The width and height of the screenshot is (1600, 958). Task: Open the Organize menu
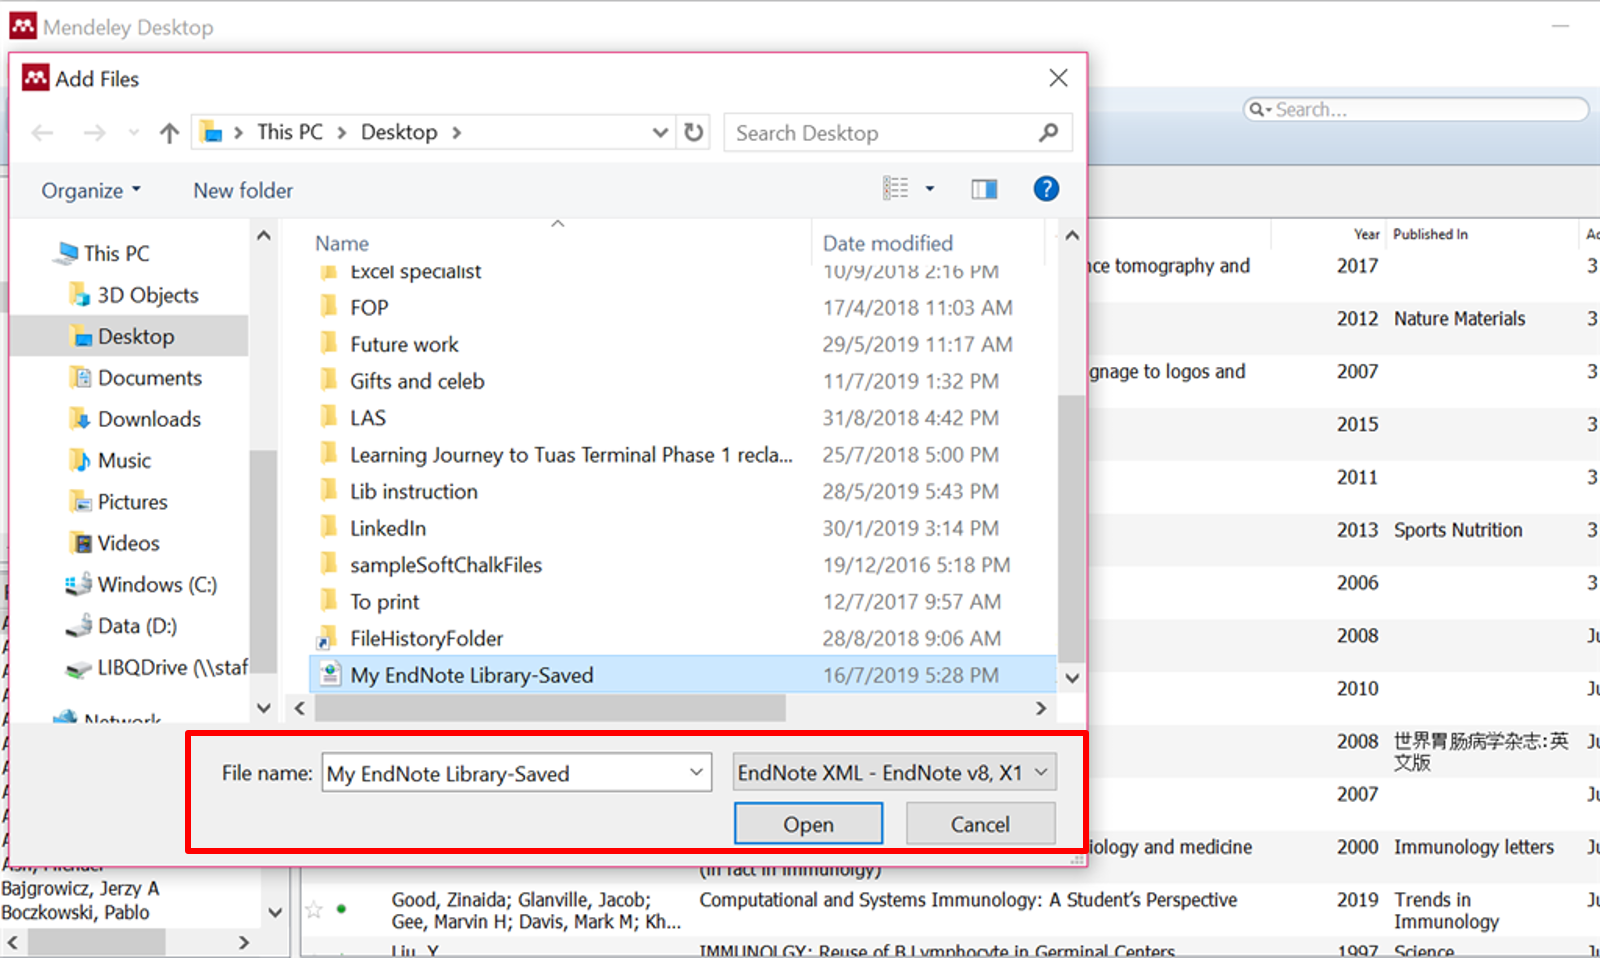click(91, 190)
